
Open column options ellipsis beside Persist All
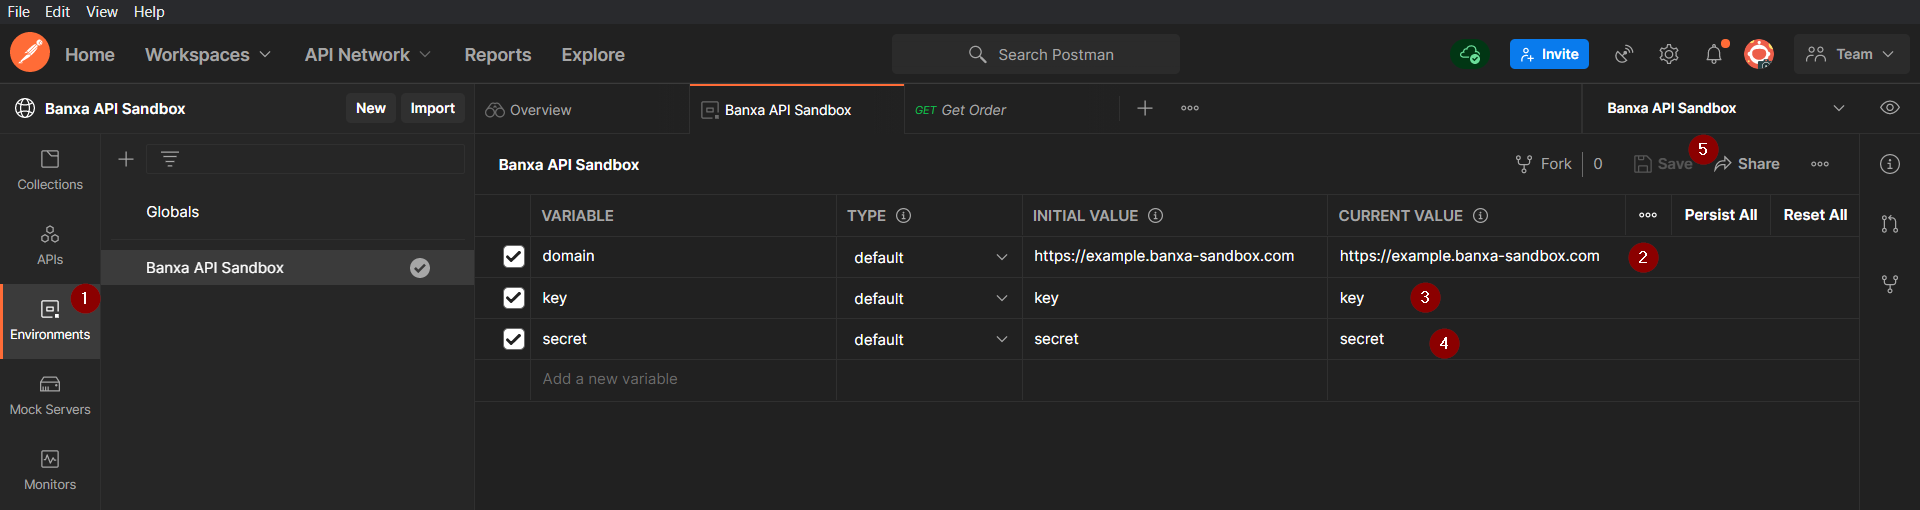pyautogui.click(x=1648, y=215)
